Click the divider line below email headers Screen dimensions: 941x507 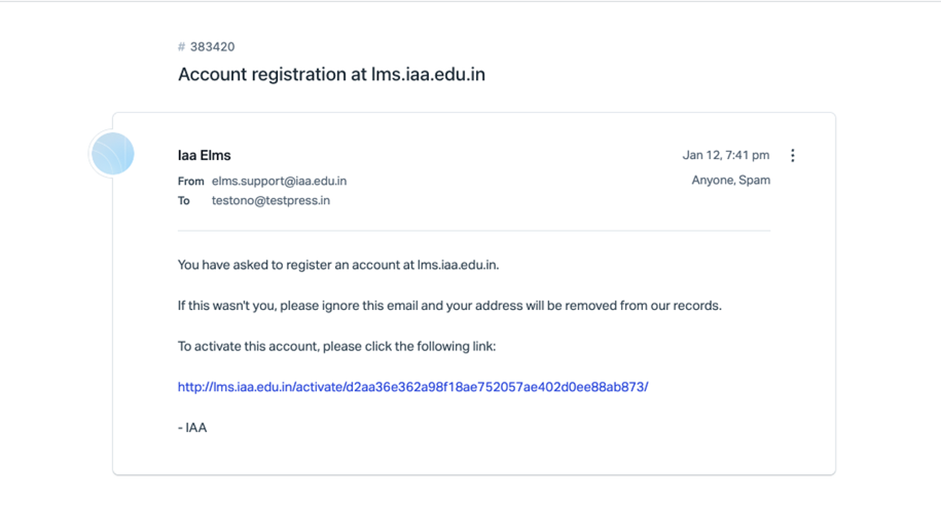[x=473, y=231]
